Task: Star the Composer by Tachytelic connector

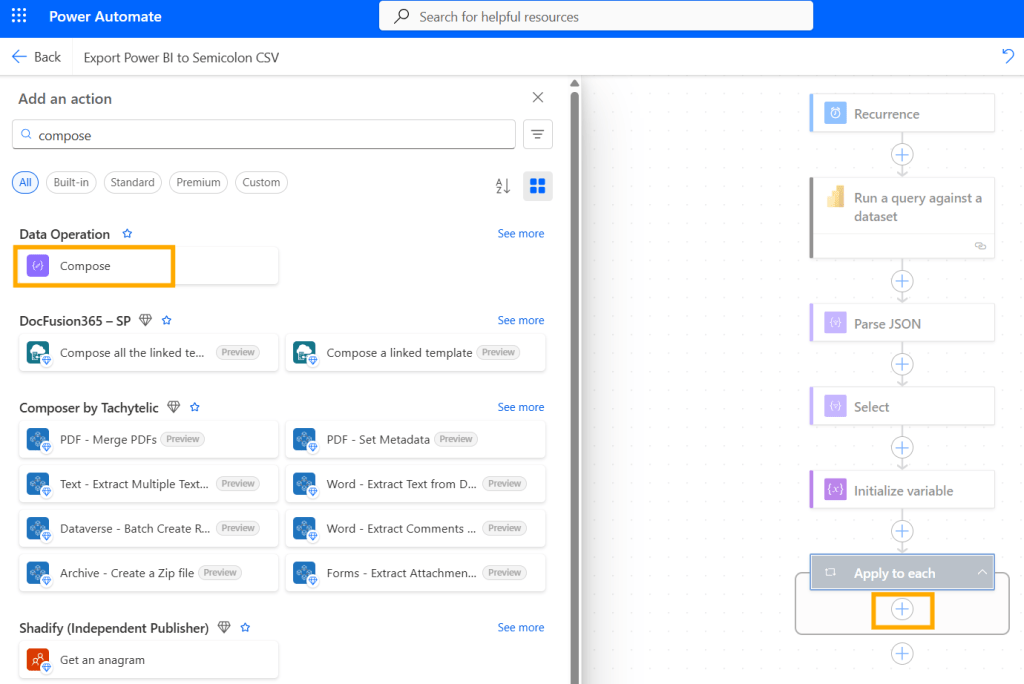Action: 195,407
